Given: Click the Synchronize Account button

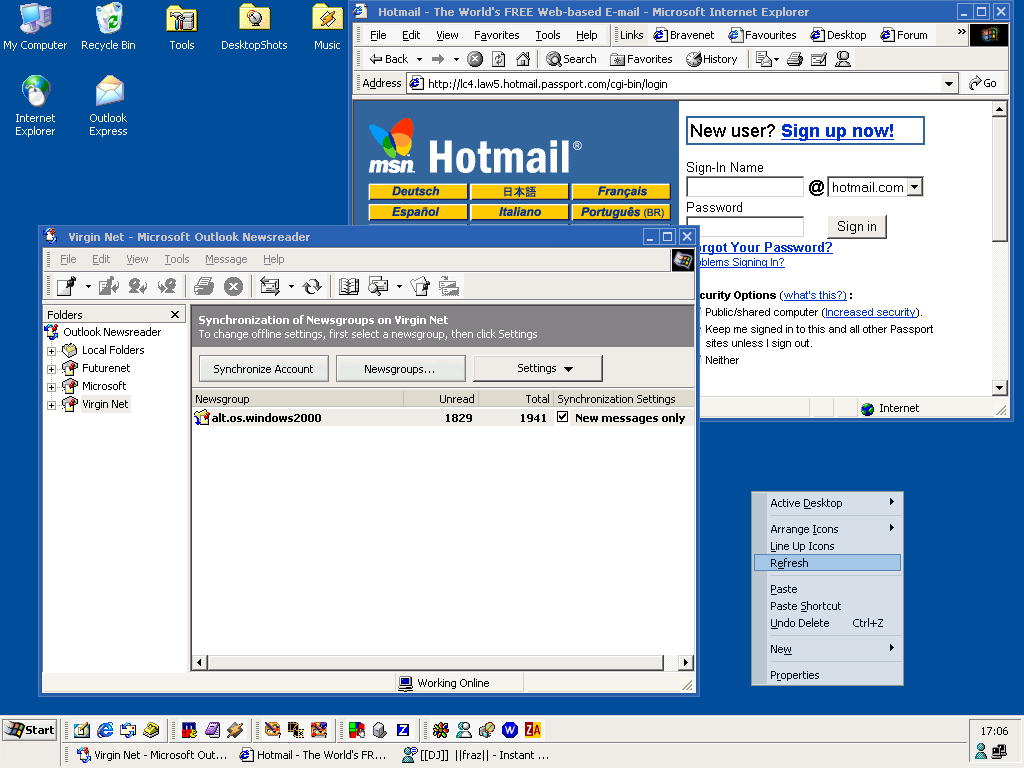Looking at the screenshot, I should pyautogui.click(x=263, y=369).
